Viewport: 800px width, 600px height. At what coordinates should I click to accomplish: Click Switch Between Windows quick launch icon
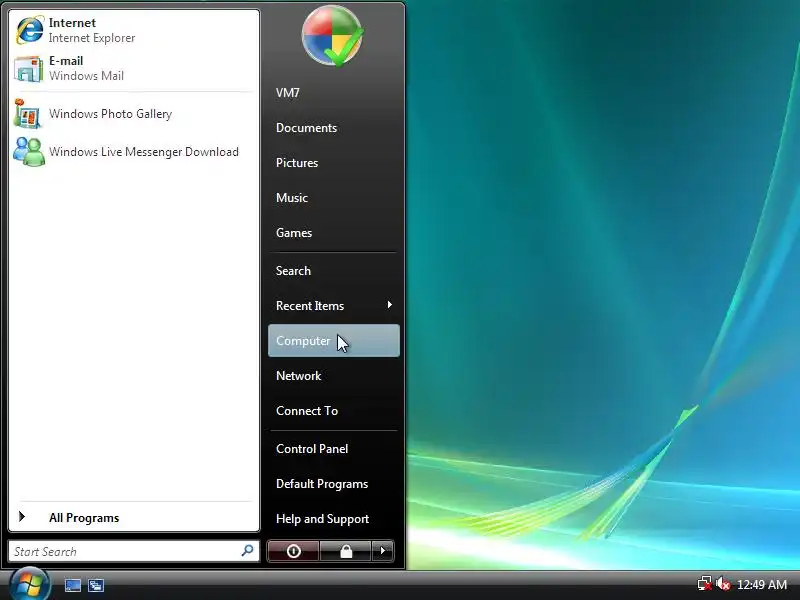coord(96,585)
